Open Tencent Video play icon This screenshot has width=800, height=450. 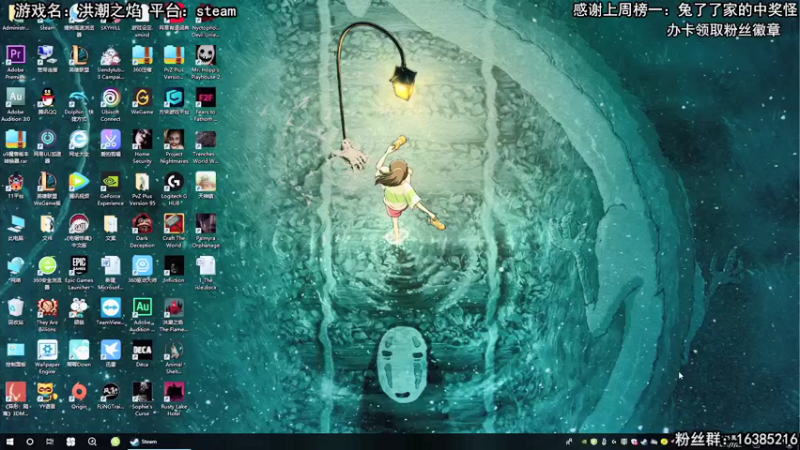(79, 185)
